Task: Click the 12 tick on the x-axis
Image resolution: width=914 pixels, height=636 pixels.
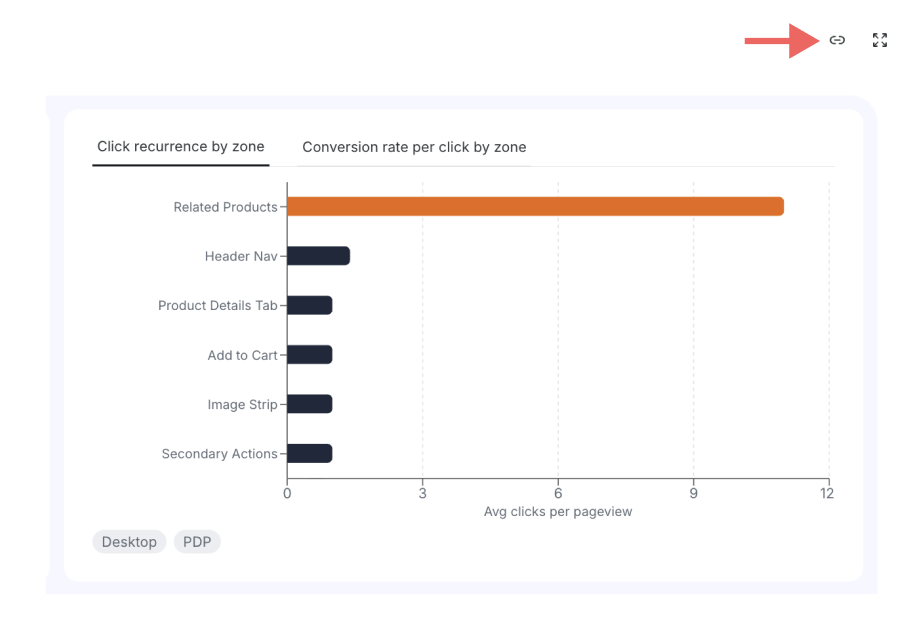Action: [x=827, y=494]
